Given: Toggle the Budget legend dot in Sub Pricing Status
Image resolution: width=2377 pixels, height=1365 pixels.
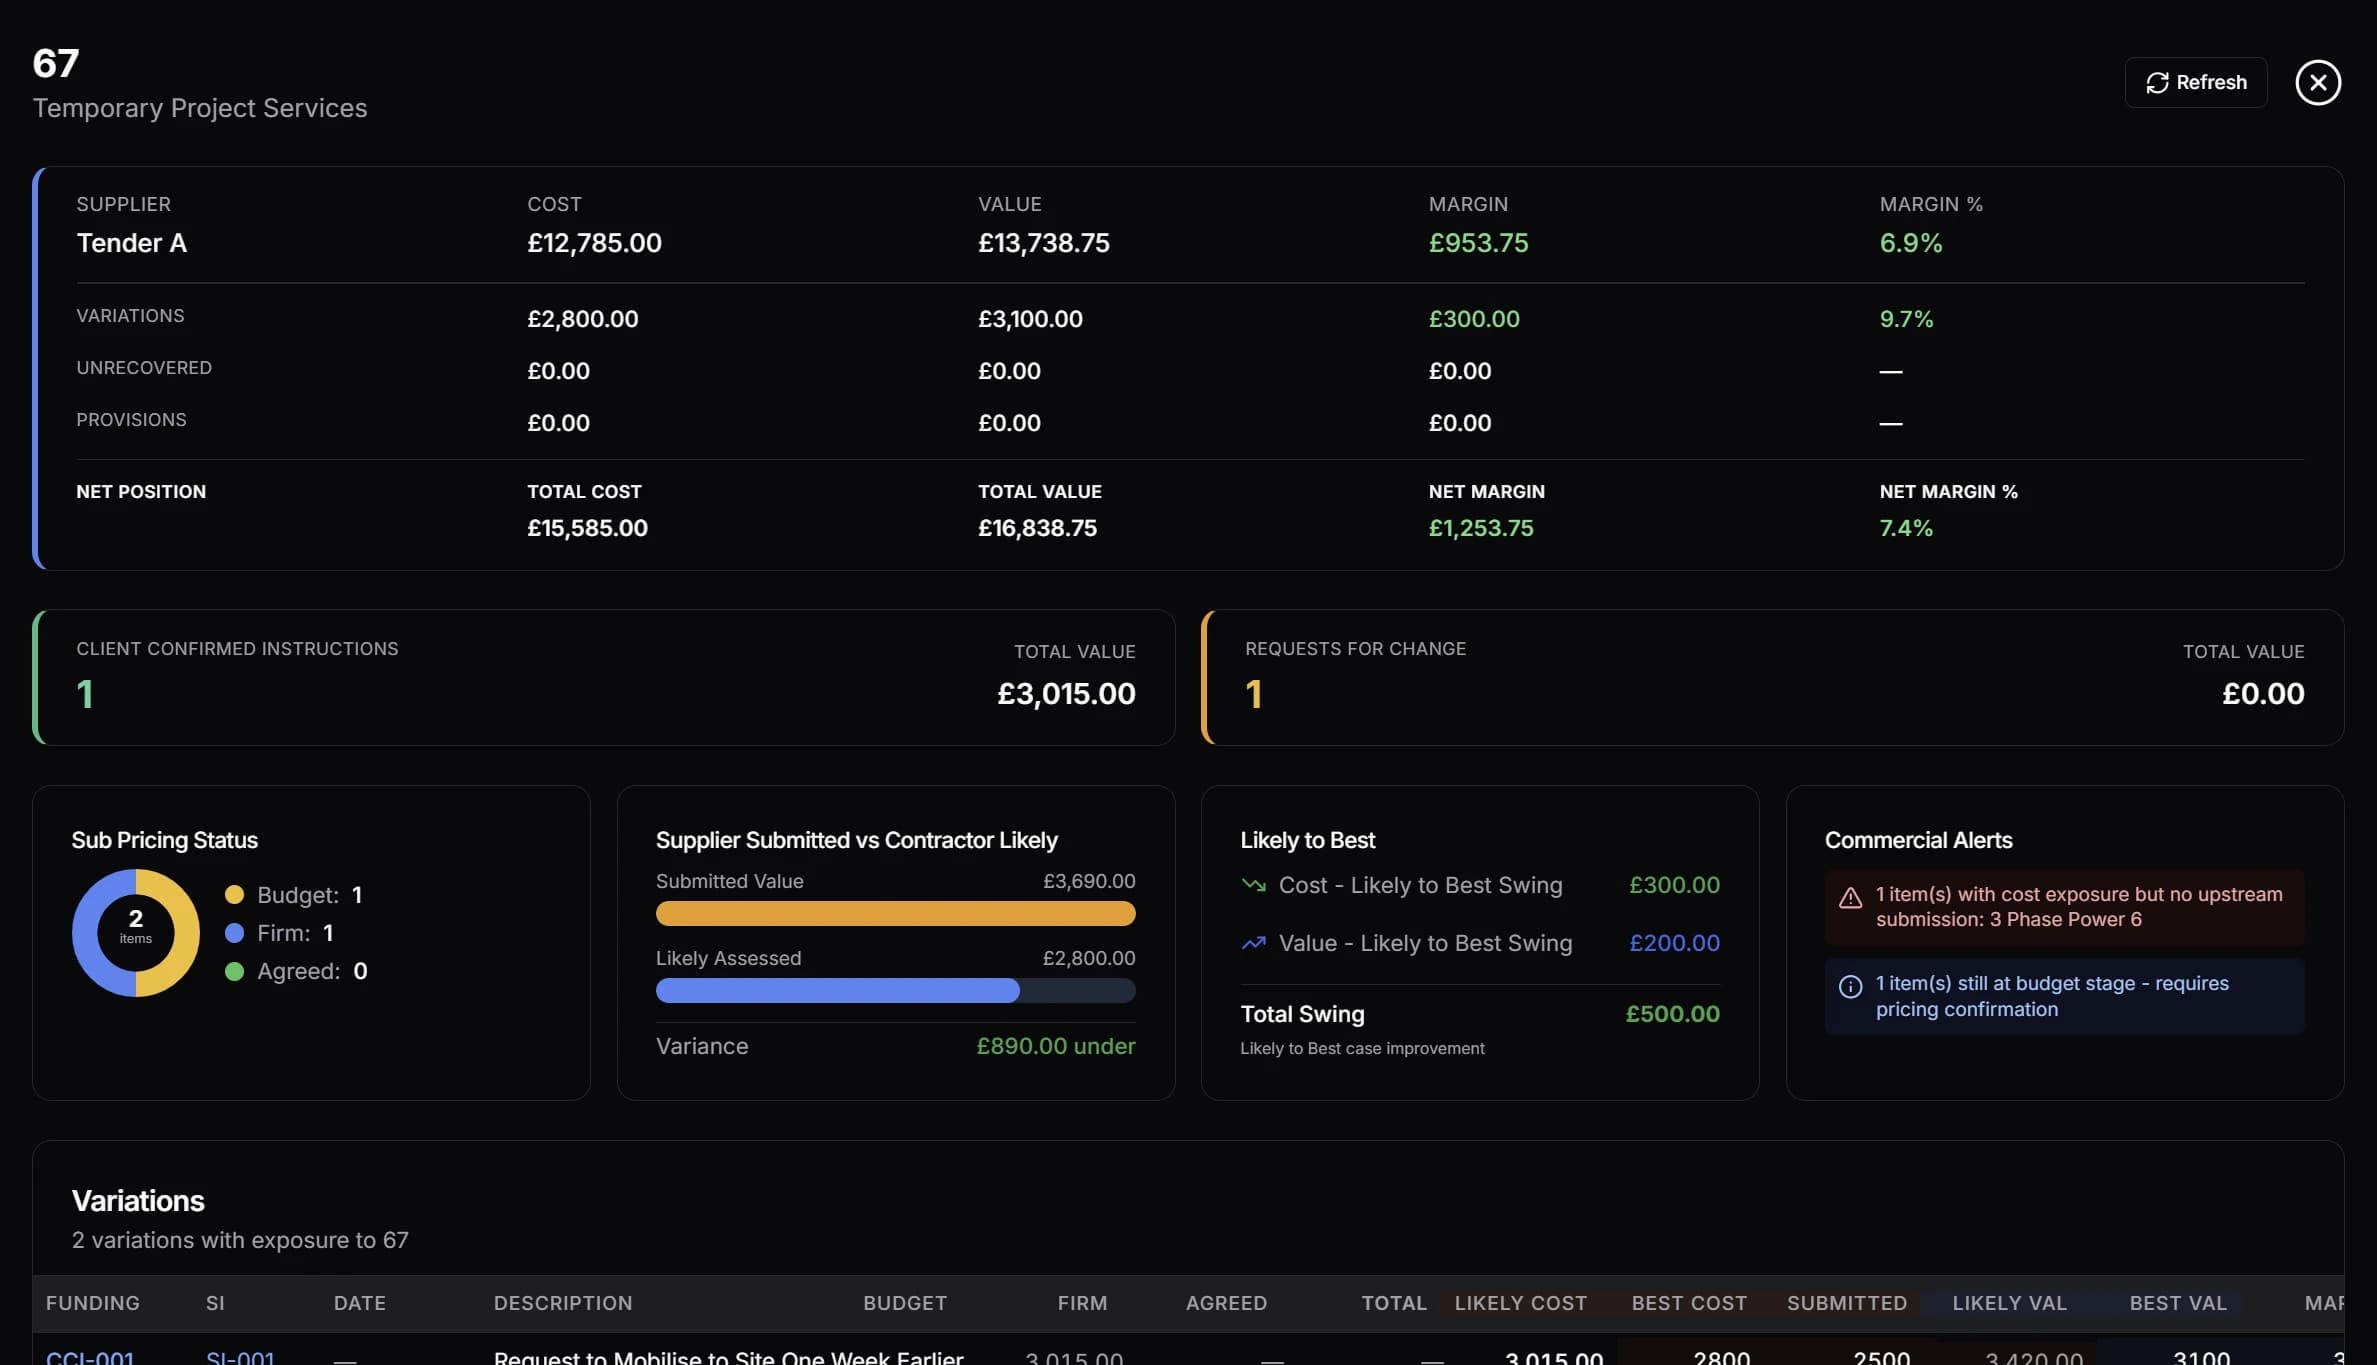Looking at the screenshot, I should (x=235, y=894).
